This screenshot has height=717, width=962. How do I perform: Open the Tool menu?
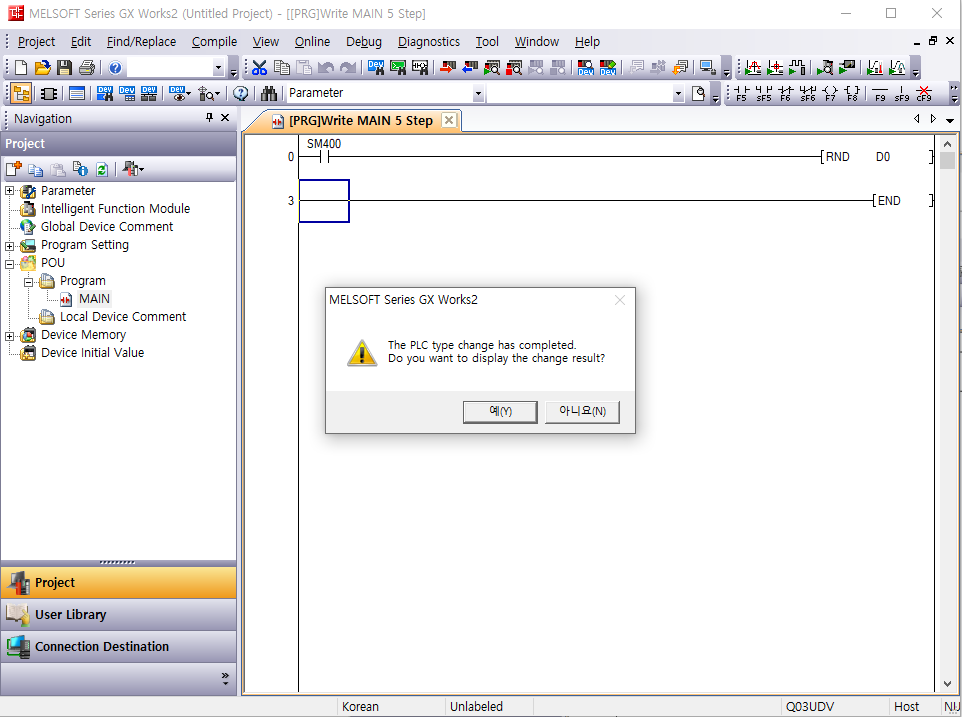[x=487, y=42]
